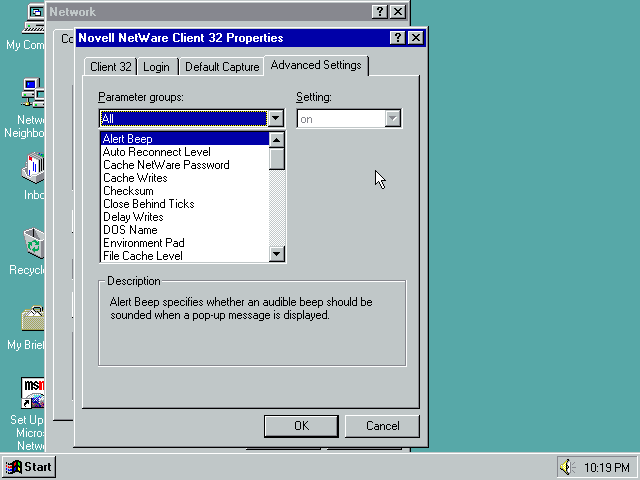The image size is (640, 480).
Task: Select Close Behind Ticks parameter
Action: point(184,204)
